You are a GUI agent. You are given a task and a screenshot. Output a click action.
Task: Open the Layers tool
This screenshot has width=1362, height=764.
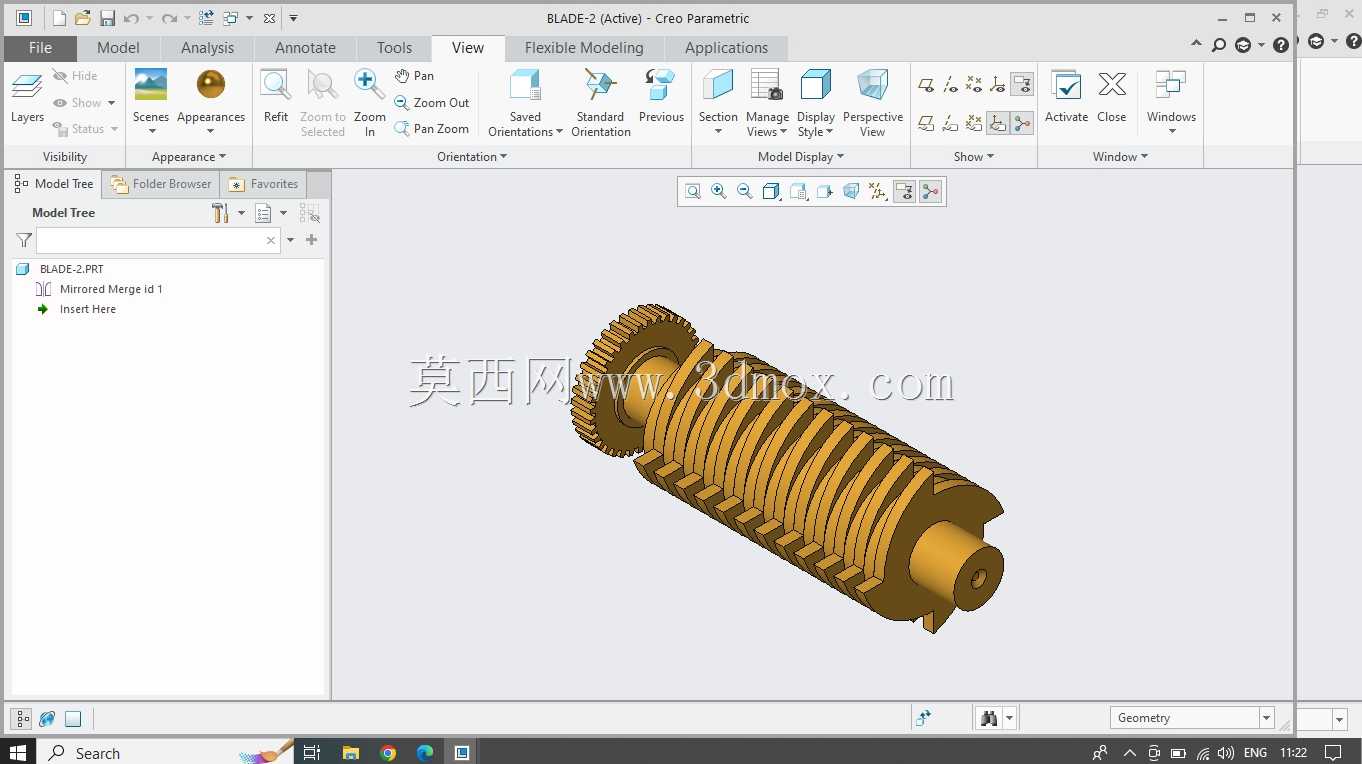point(27,96)
